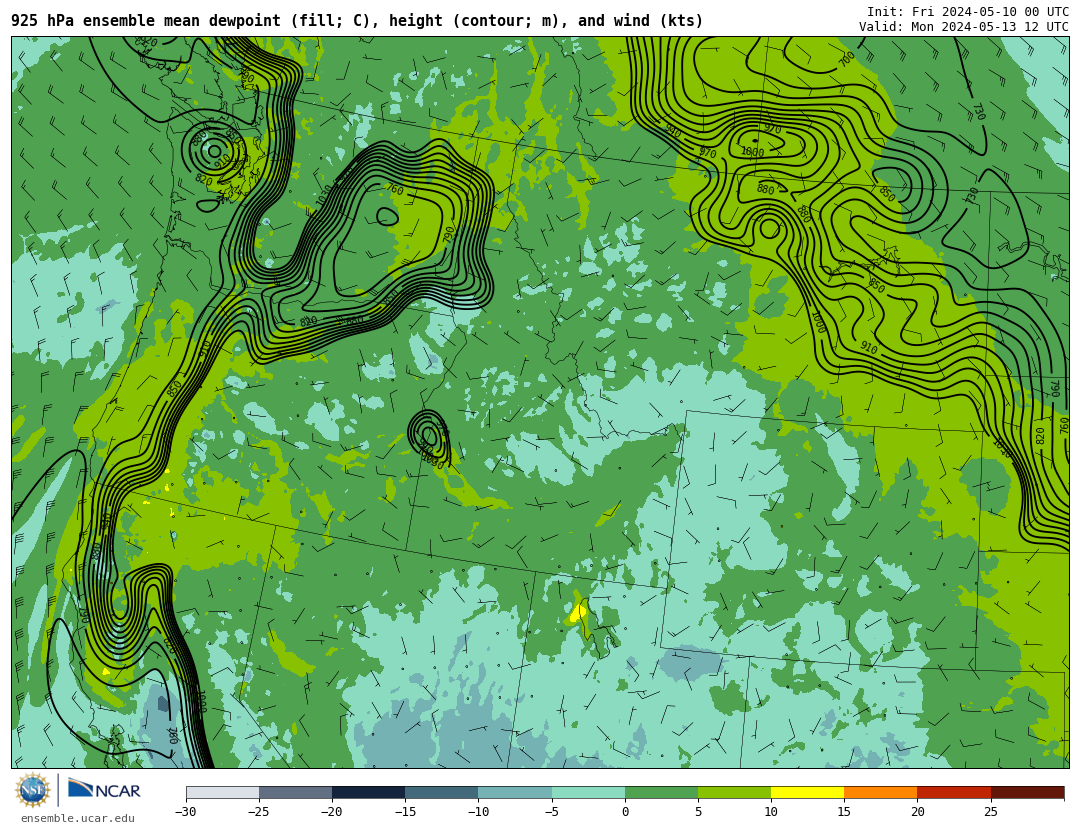Click the map title '925 hPa ensemble mean dewpoint'

[145, 21]
